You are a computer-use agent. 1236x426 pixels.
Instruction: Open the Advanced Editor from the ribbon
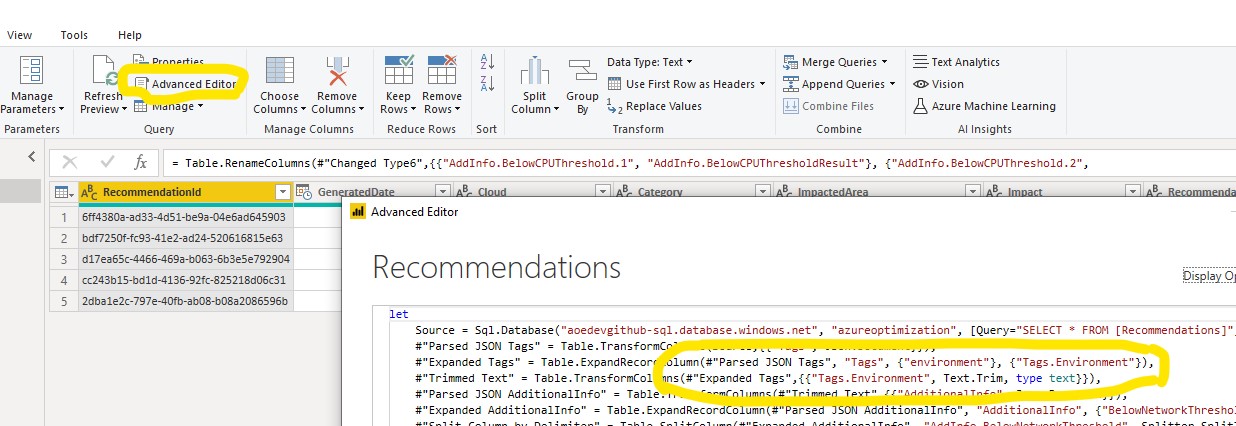[x=185, y=84]
